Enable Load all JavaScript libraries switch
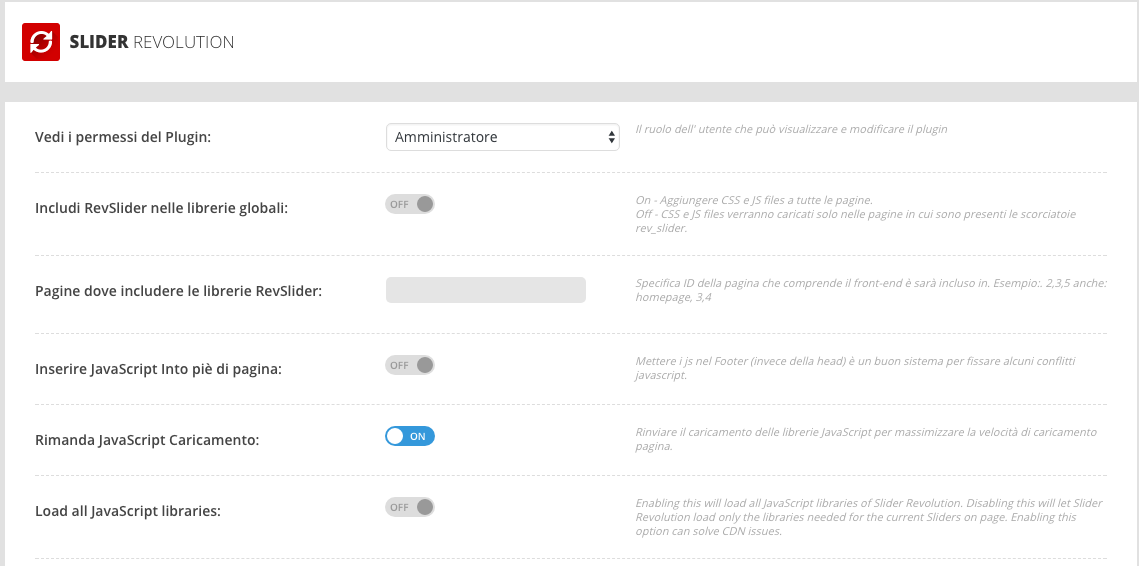 coord(410,507)
